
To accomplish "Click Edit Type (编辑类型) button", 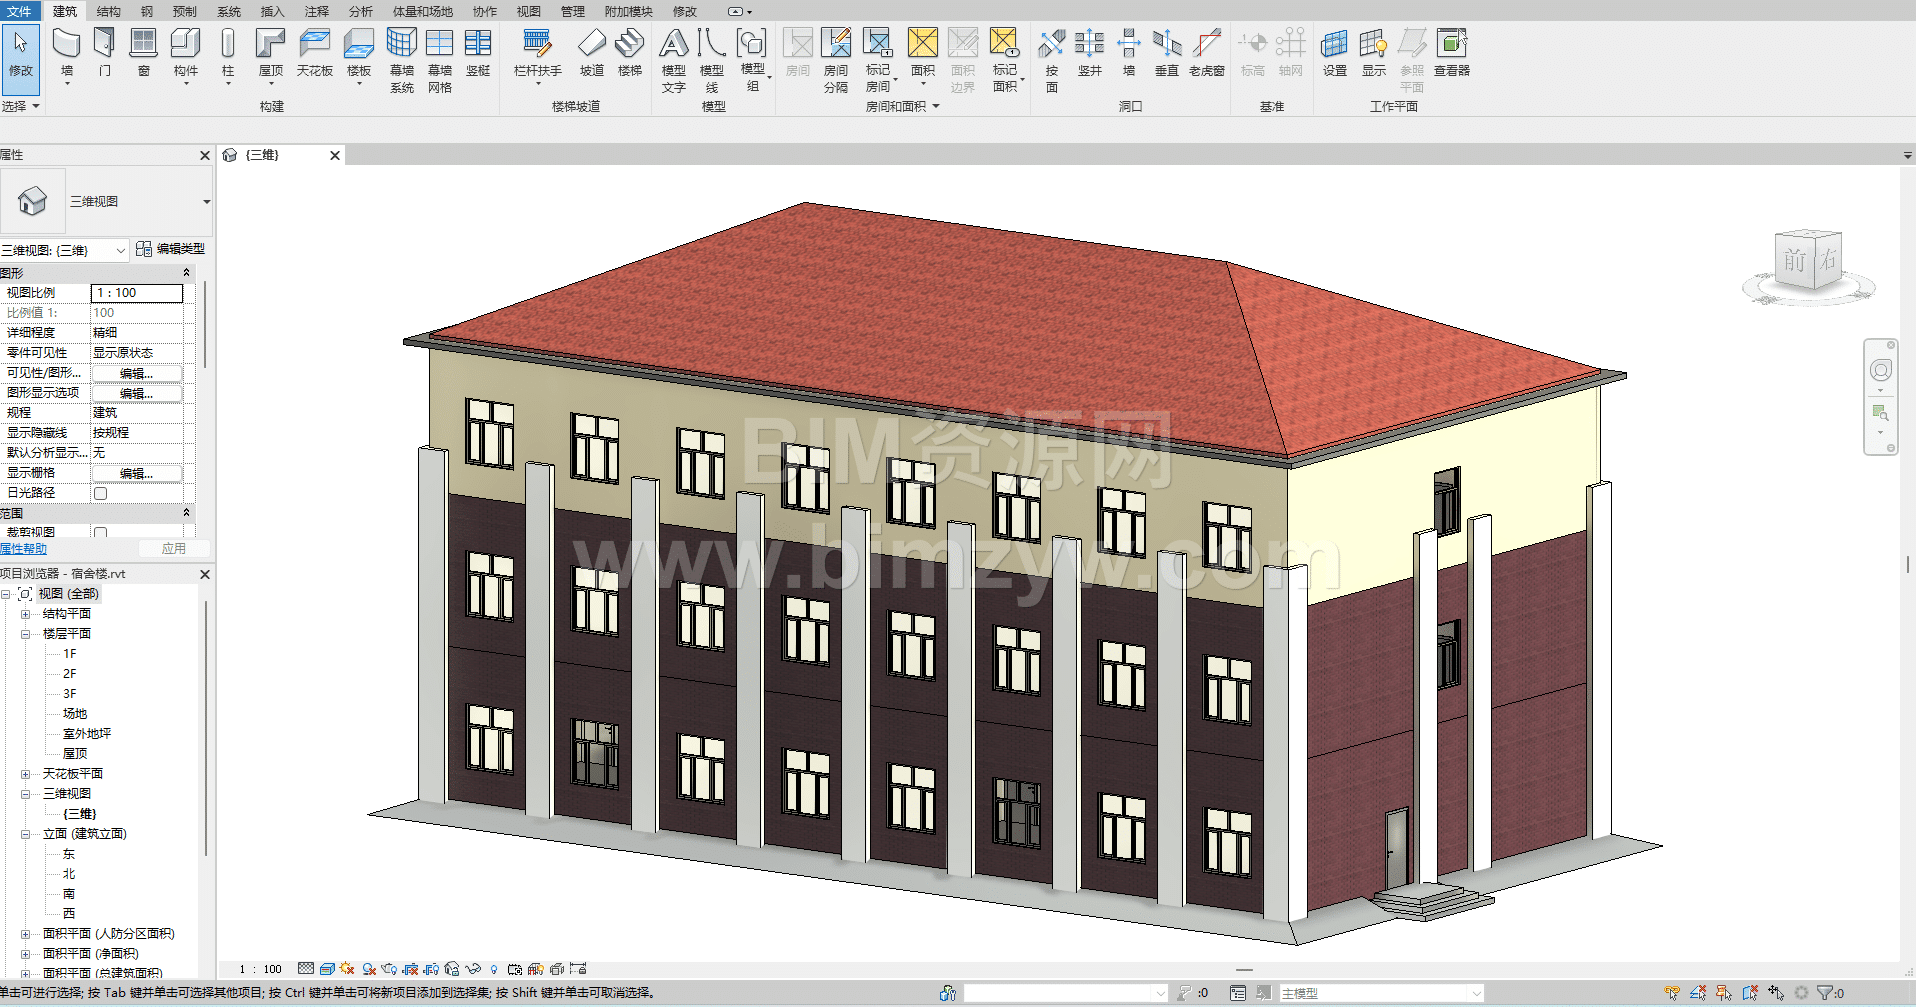I will 171,249.
